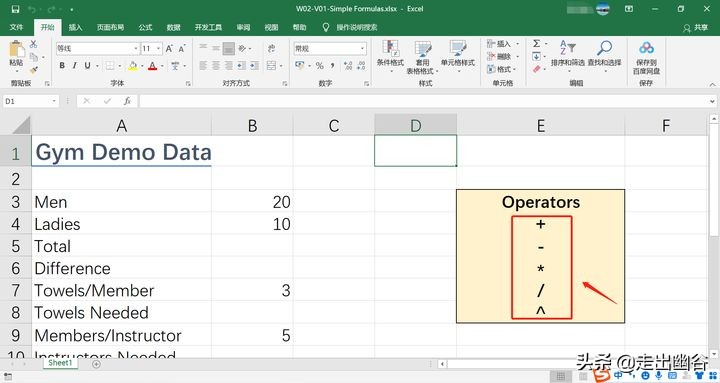Add a new sheet with plus button
Screen dimensions: 720x383
[x=96, y=364]
